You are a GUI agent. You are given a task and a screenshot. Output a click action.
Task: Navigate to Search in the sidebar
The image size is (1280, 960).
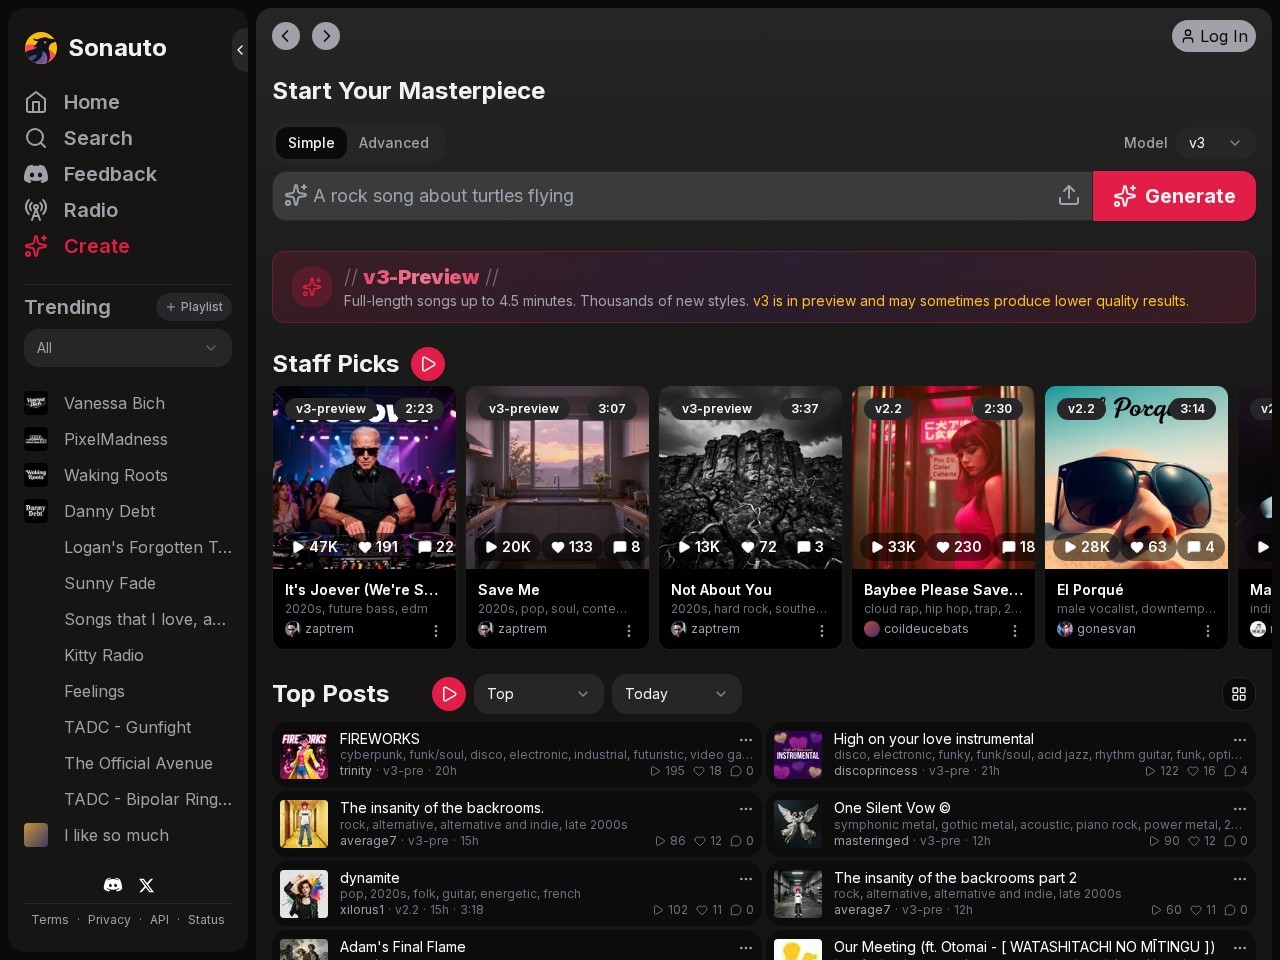(97, 138)
